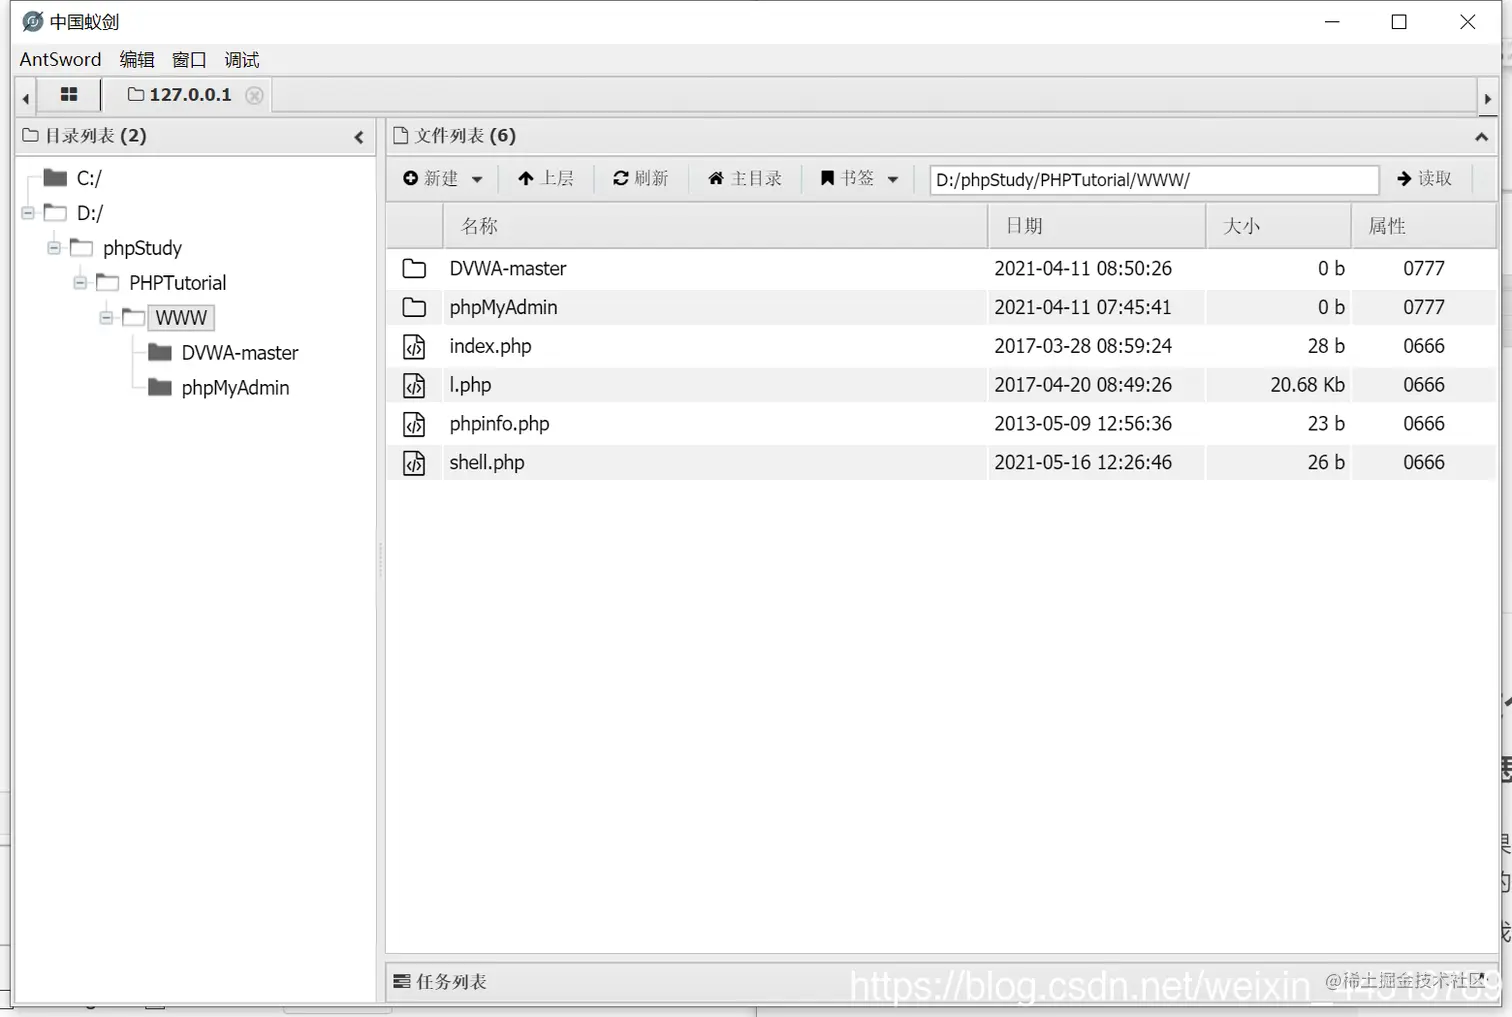Select the l.php file name
The image size is (1512, 1017).
coord(470,385)
